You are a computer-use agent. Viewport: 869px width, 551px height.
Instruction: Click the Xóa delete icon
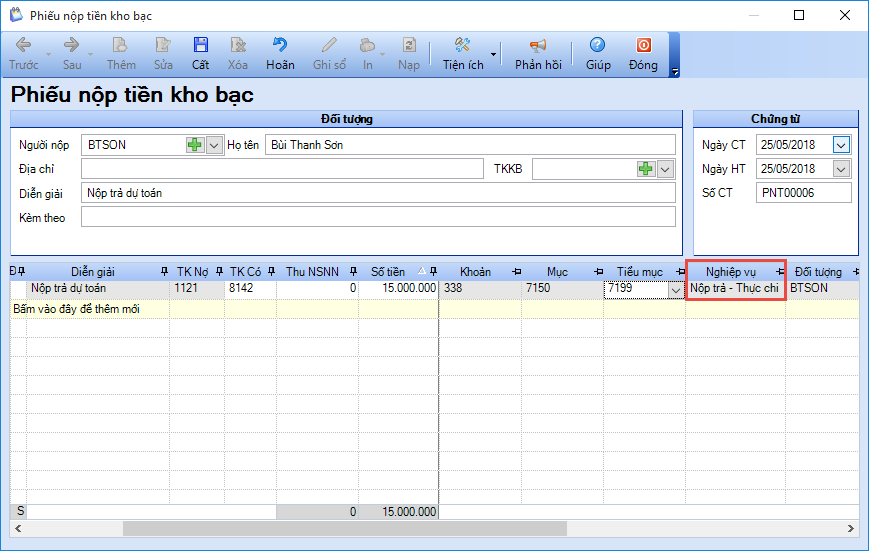pyautogui.click(x=238, y=54)
